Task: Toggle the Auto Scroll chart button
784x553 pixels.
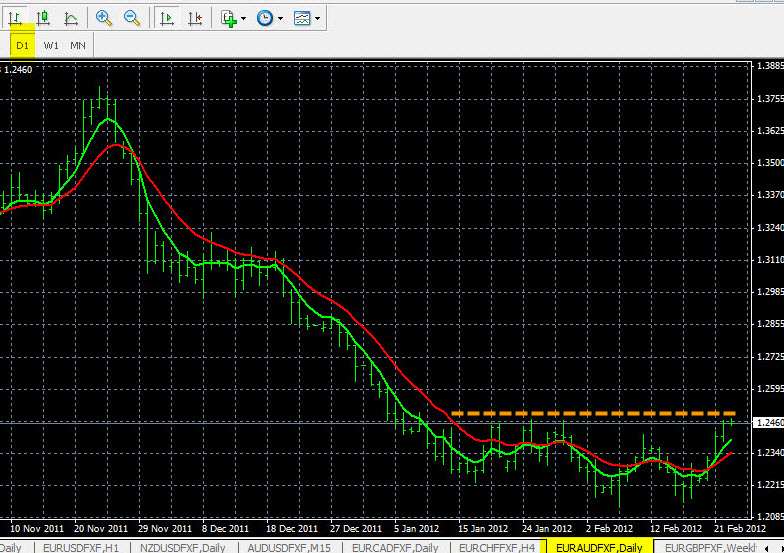Action: tap(167, 17)
